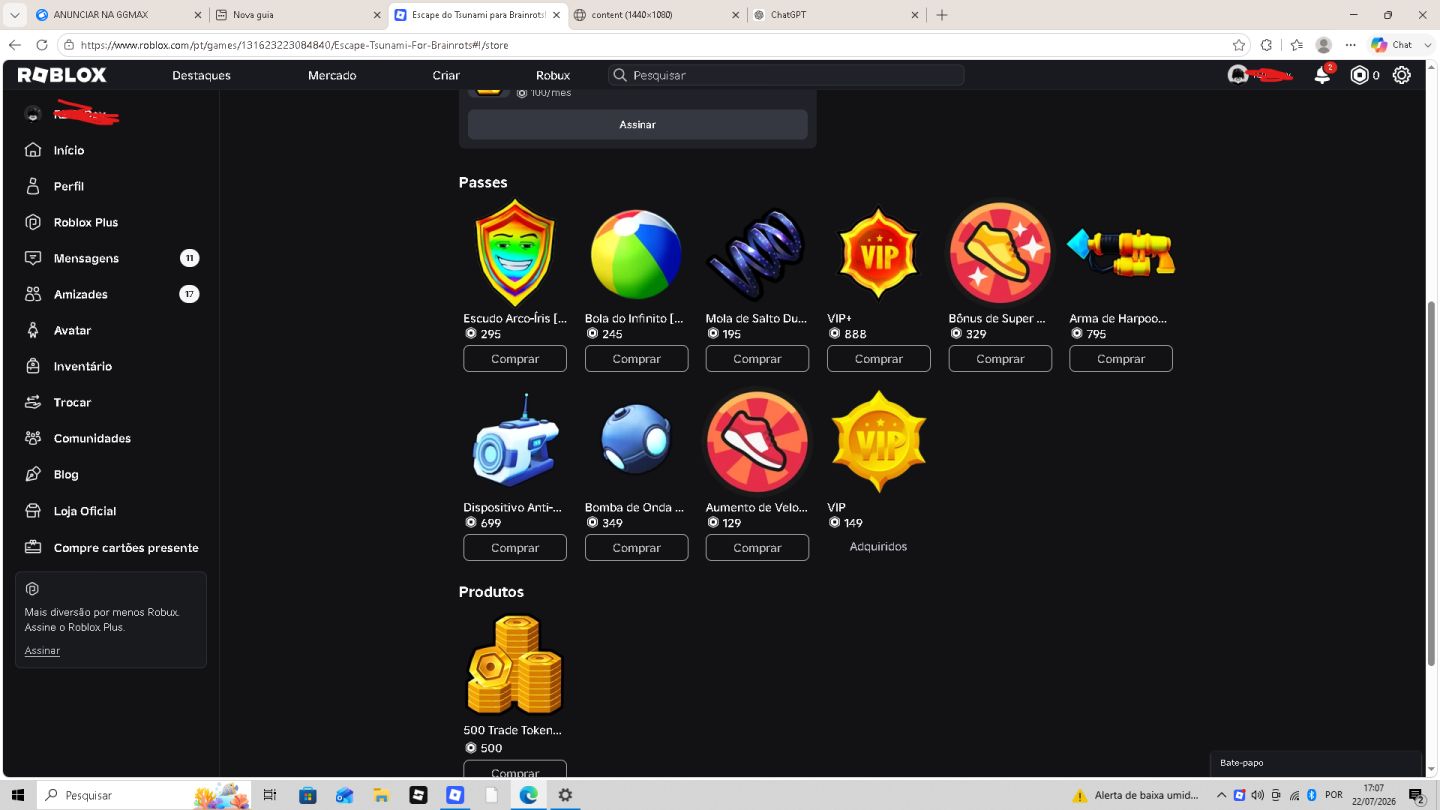The image size is (1440, 810).
Task: Click the Roblox Pesquisar search field
Action: pyautogui.click(x=786, y=75)
